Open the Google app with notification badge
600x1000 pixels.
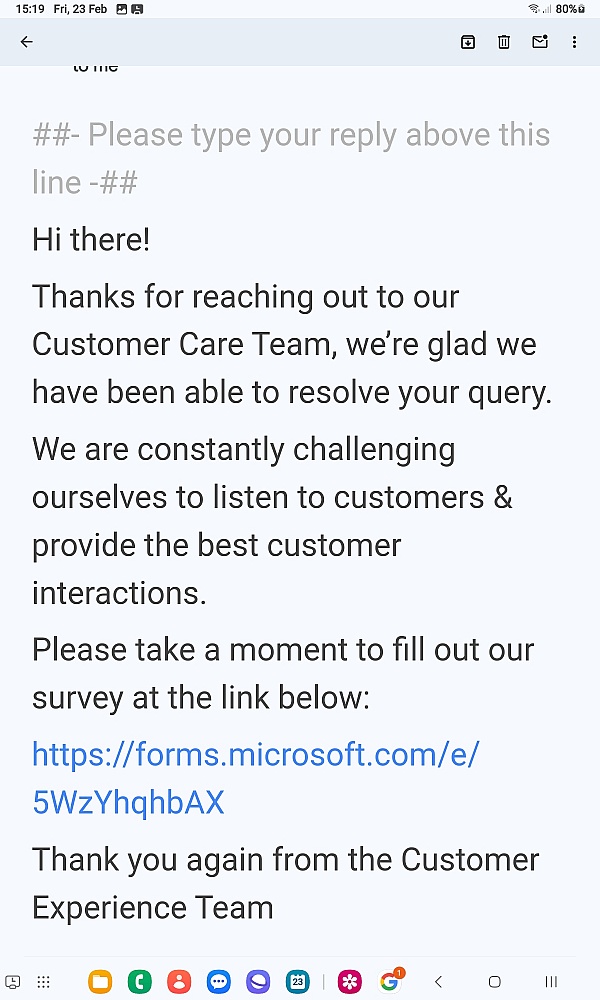[390, 981]
